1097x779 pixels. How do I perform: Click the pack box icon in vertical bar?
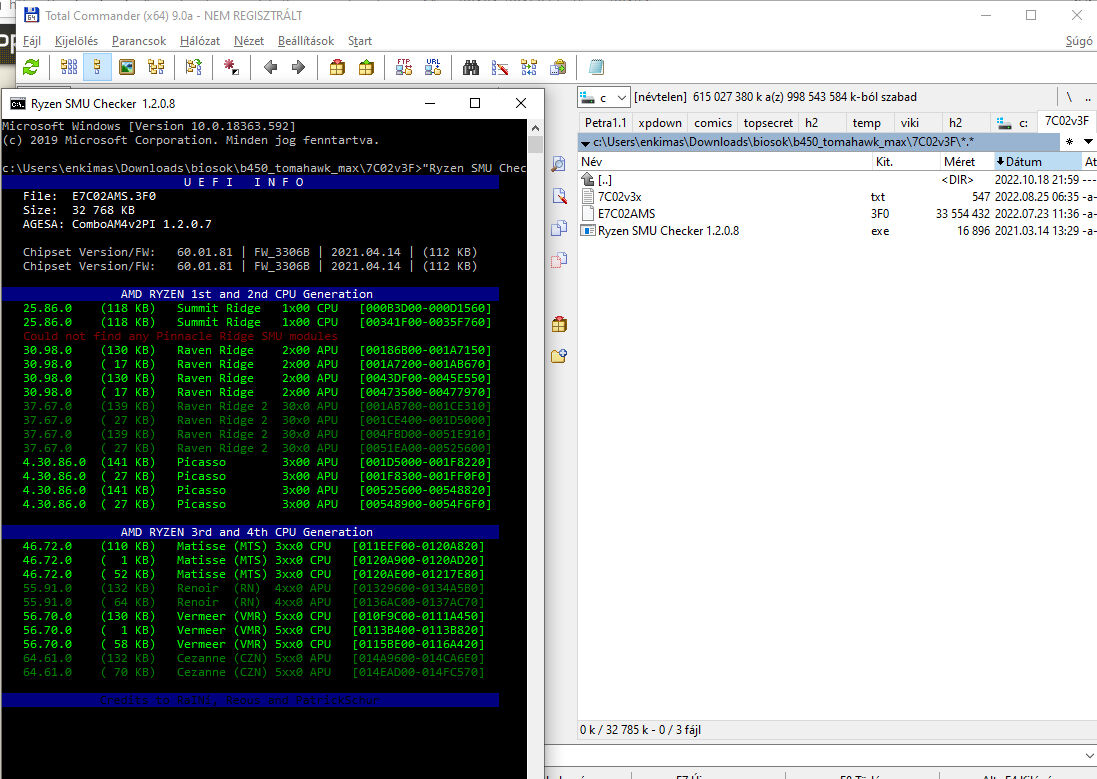558,324
